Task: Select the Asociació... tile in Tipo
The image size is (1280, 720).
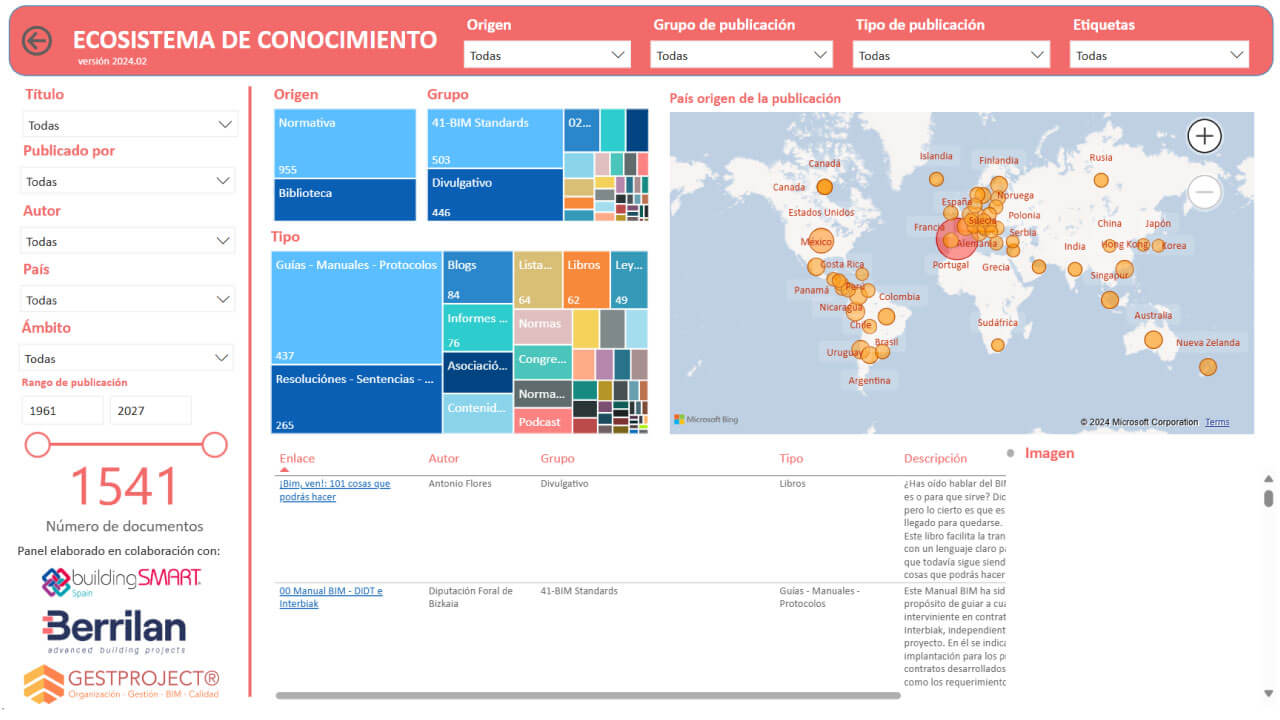Action: pyautogui.click(x=478, y=372)
